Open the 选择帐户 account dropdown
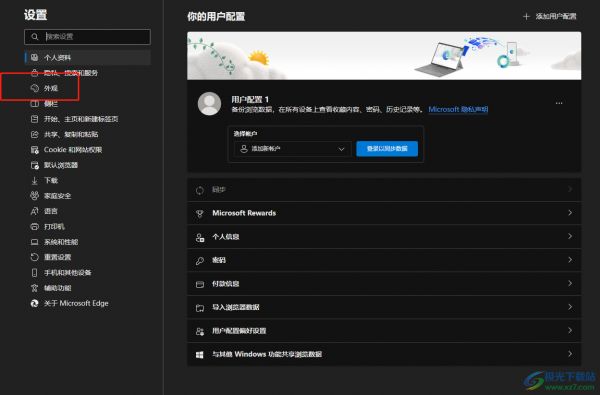This screenshot has height=395, width=600. pyautogui.click(x=292, y=149)
